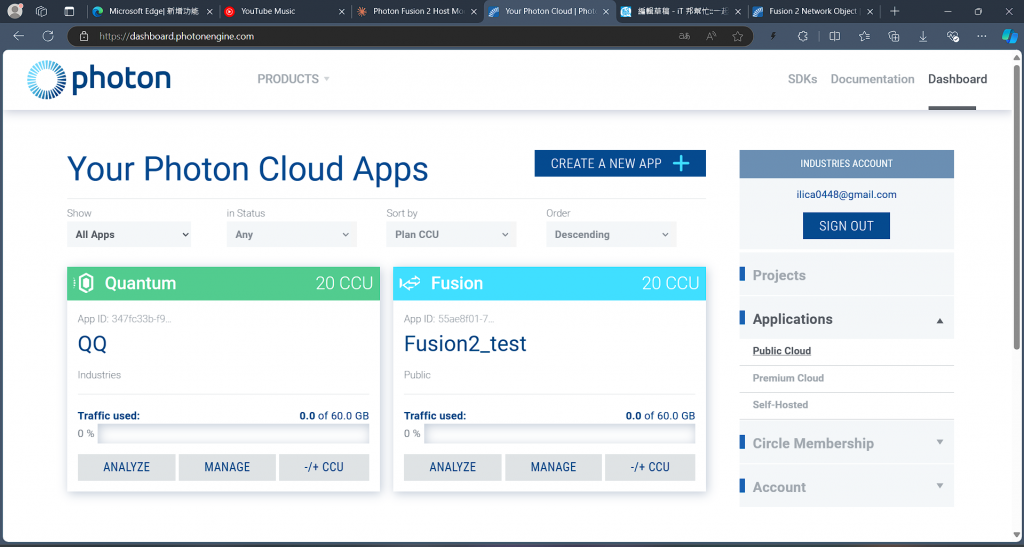Click MANAGE on the Quantum QQ app

227,467
